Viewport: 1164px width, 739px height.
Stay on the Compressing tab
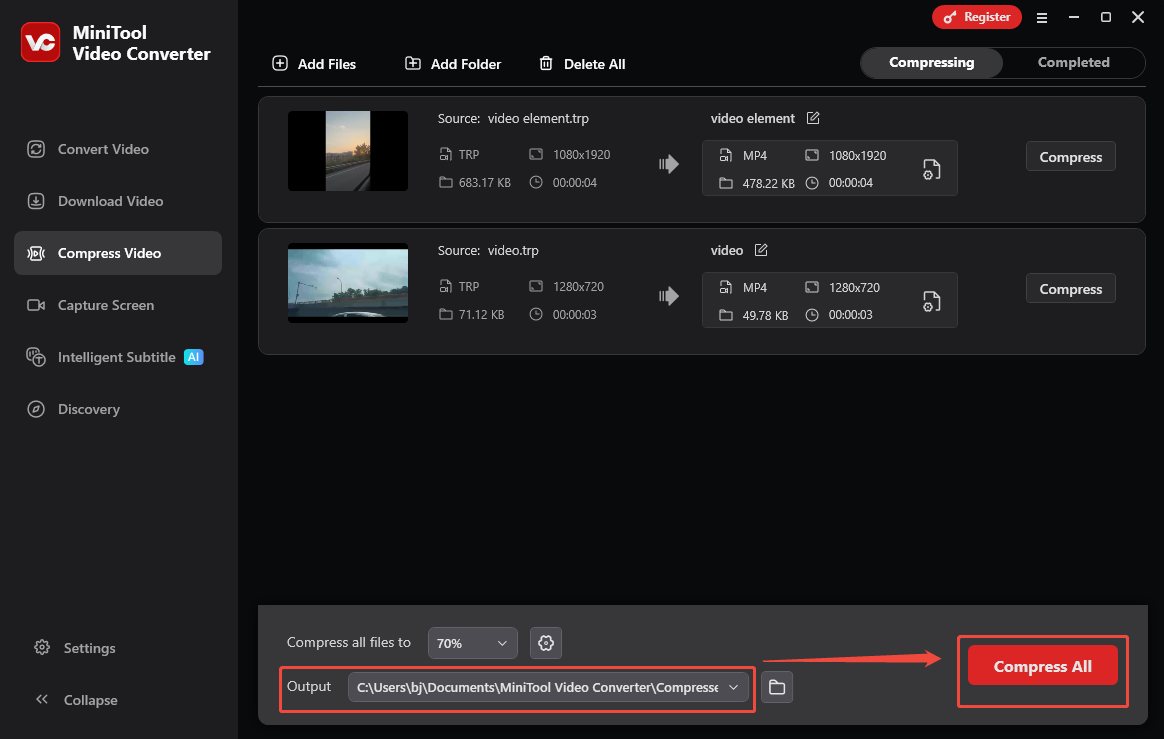(931, 62)
